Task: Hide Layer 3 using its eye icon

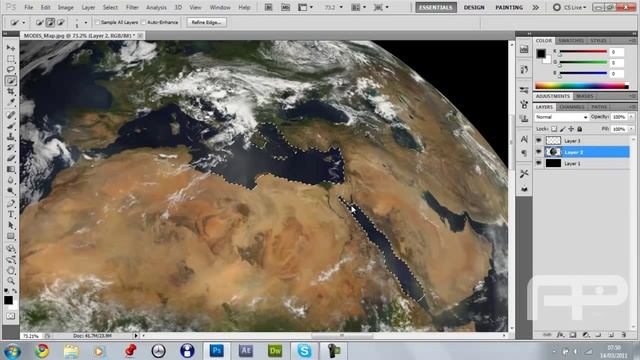Action: coord(539,140)
